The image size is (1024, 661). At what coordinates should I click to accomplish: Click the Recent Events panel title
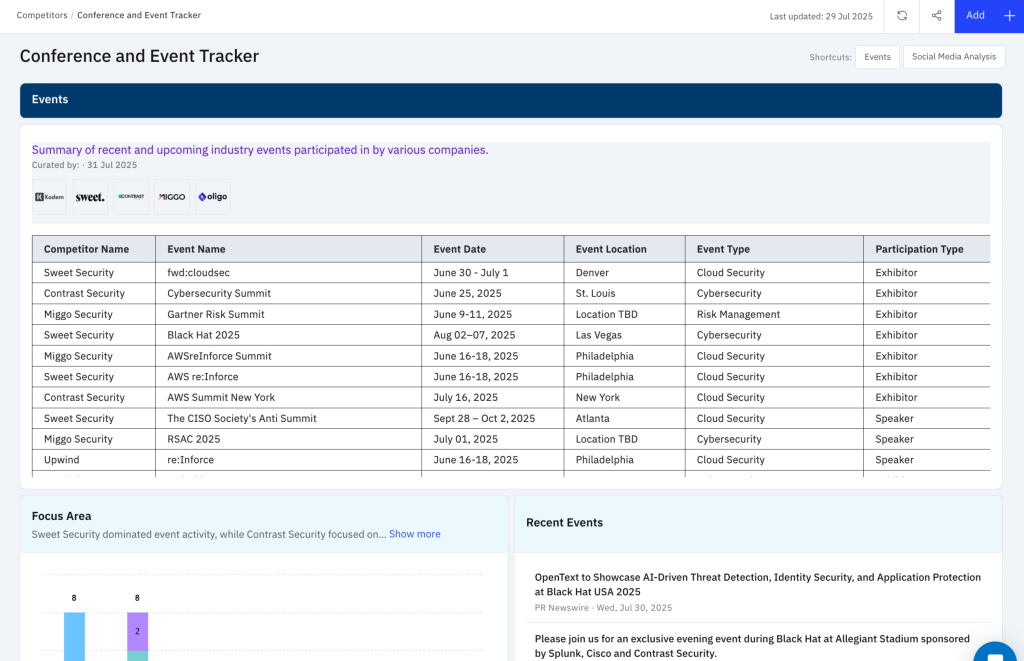pyautogui.click(x=564, y=523)
